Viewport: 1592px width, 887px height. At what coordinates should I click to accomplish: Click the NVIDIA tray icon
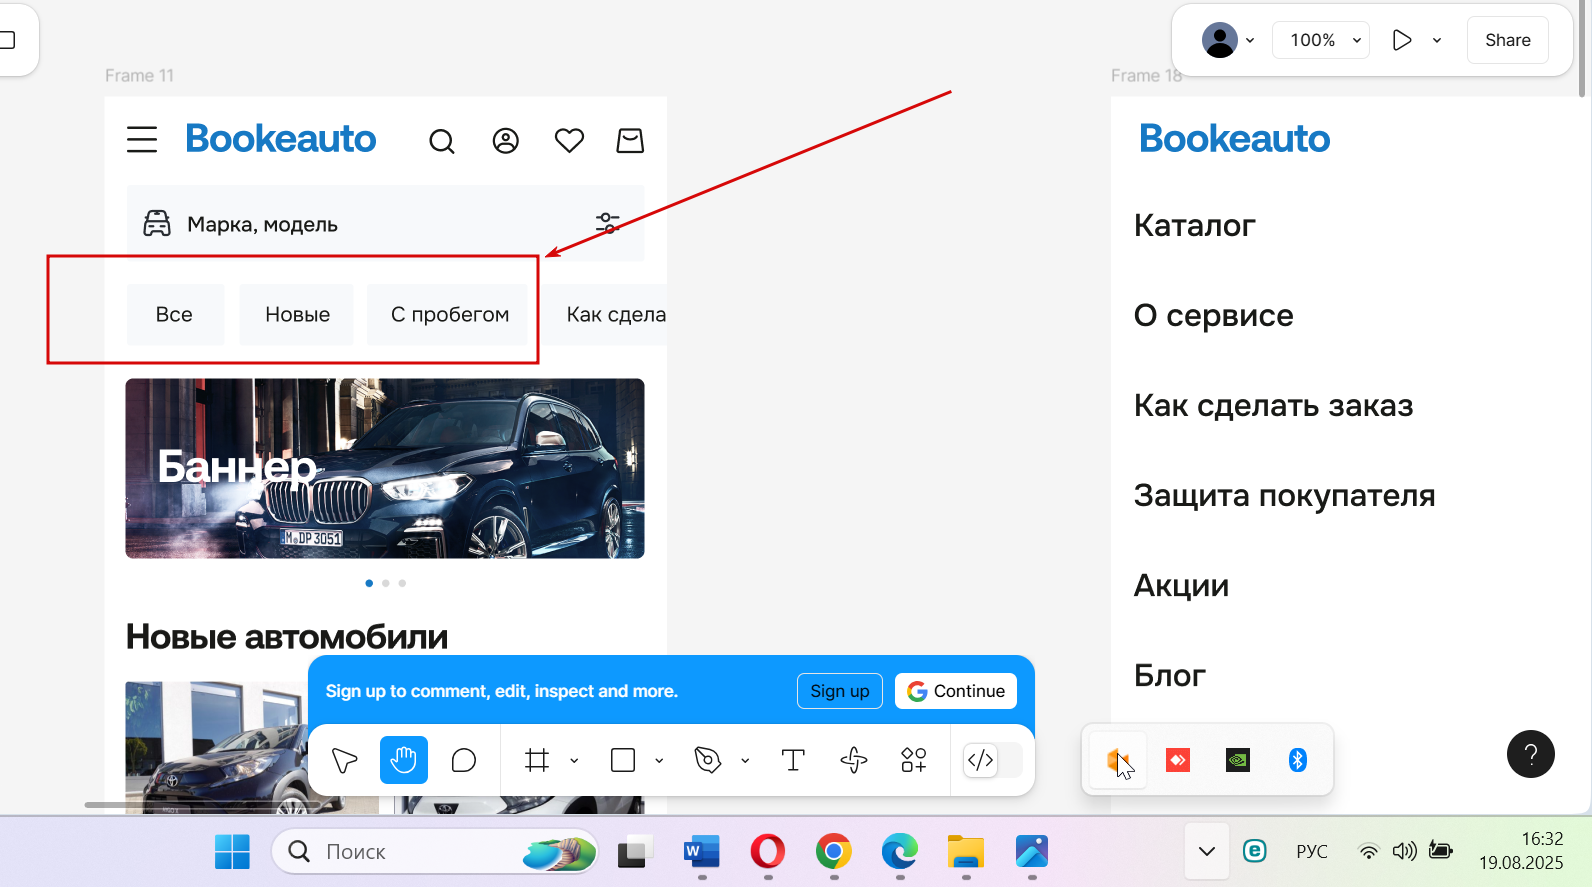1238,760
